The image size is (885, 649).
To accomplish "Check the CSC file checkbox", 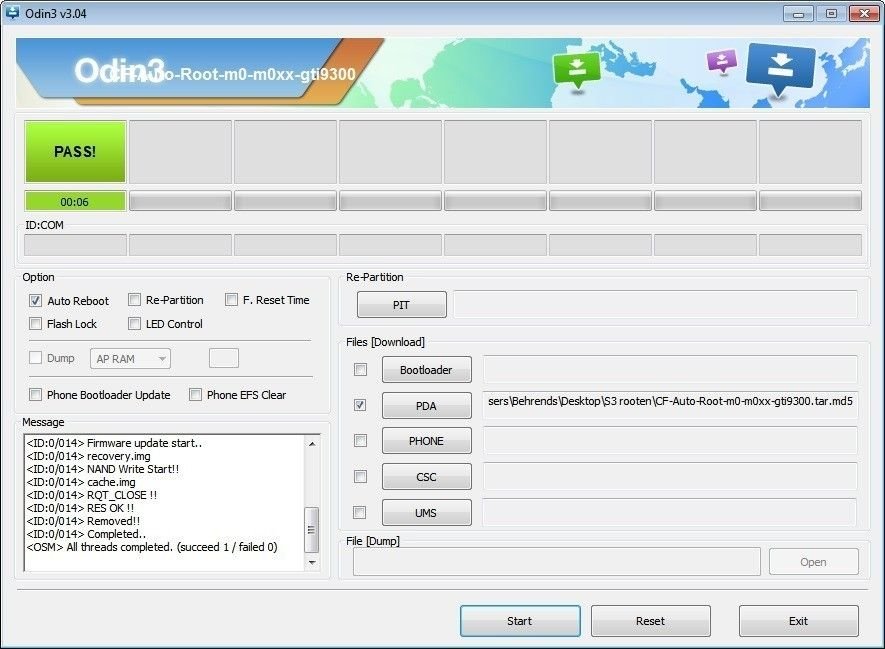I will [360, 477].
